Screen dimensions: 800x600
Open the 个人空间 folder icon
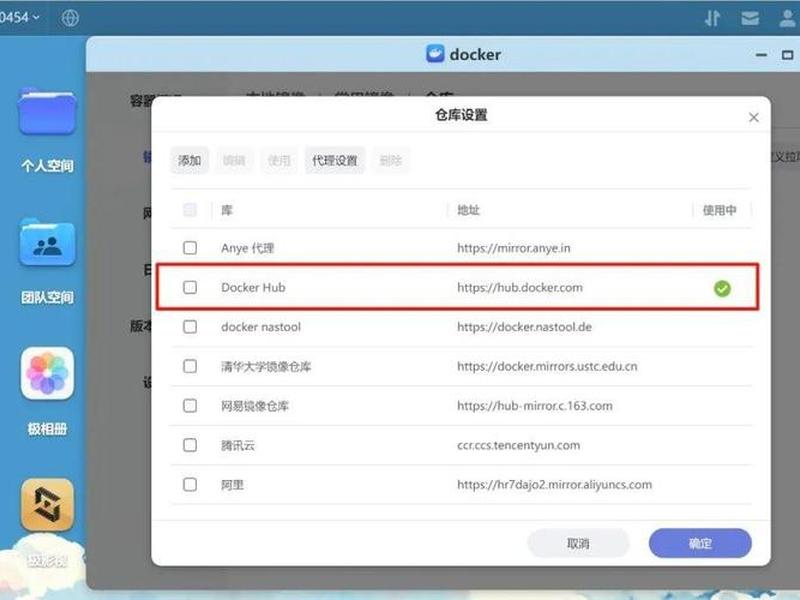pyautogui.click(x=47, y=112)
